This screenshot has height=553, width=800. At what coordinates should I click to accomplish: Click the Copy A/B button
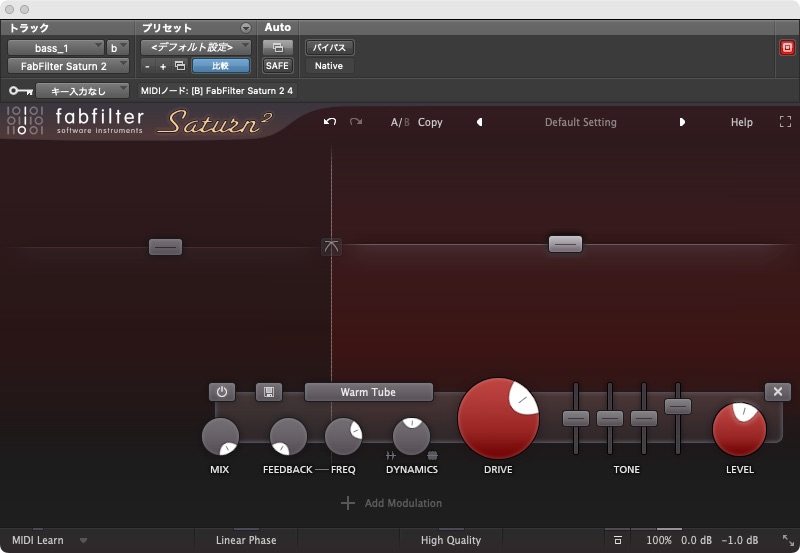430,122
